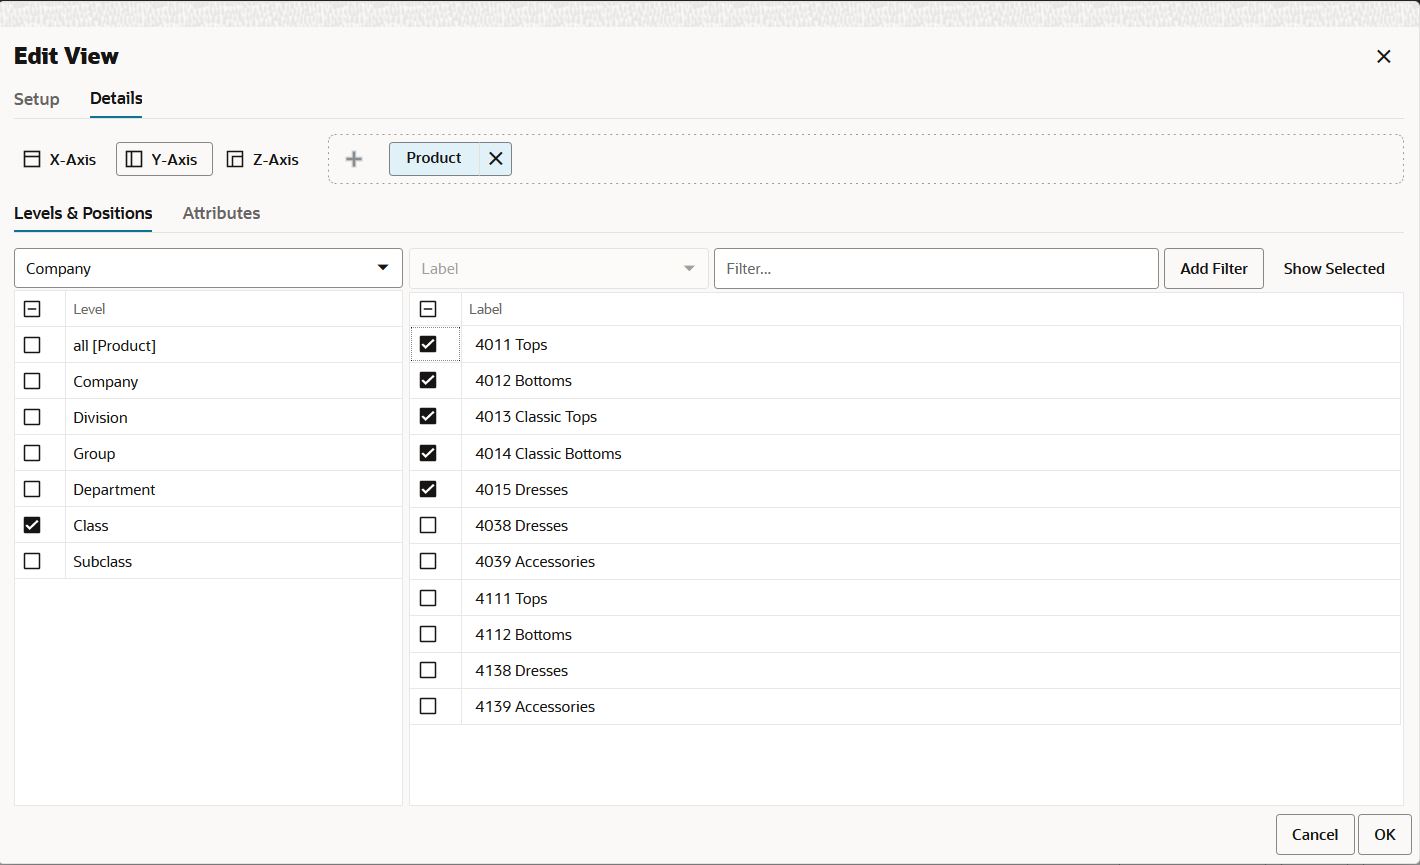1420x865 pixels.
Task: Select the X-Axis layout icon
Action: coord(33,158)
